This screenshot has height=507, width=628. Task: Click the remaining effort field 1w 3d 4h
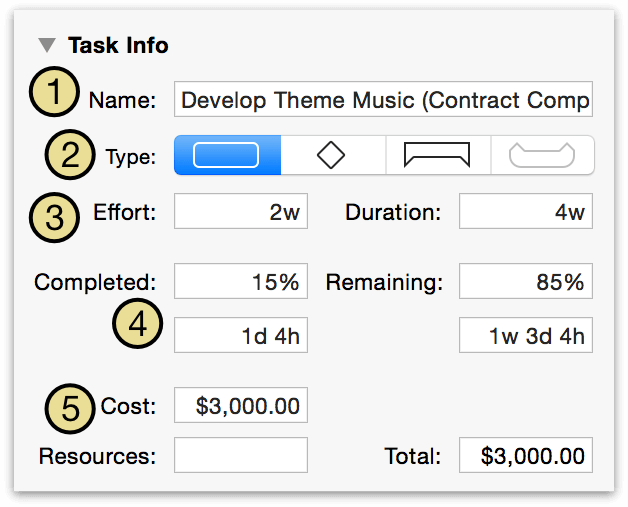[x=526, y=335]
